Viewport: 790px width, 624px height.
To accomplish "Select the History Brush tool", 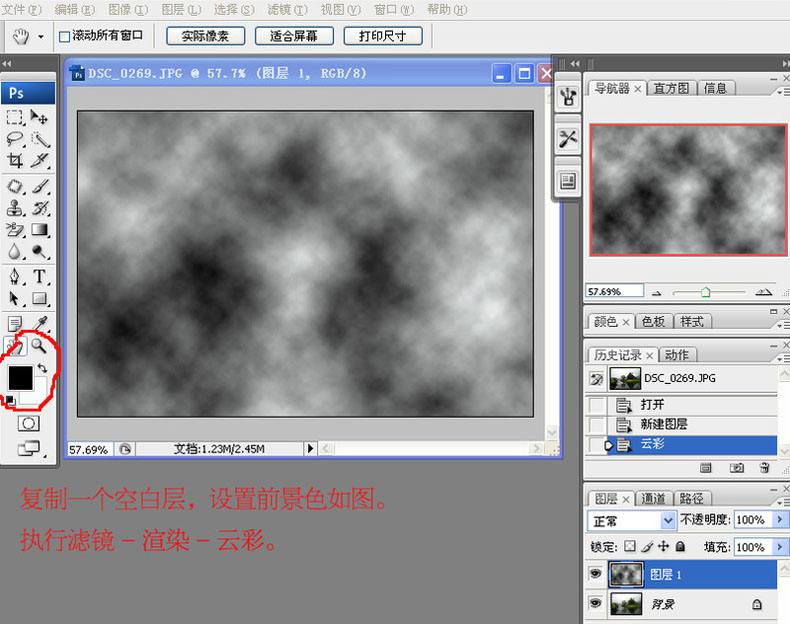I will [x=40, y=208].
